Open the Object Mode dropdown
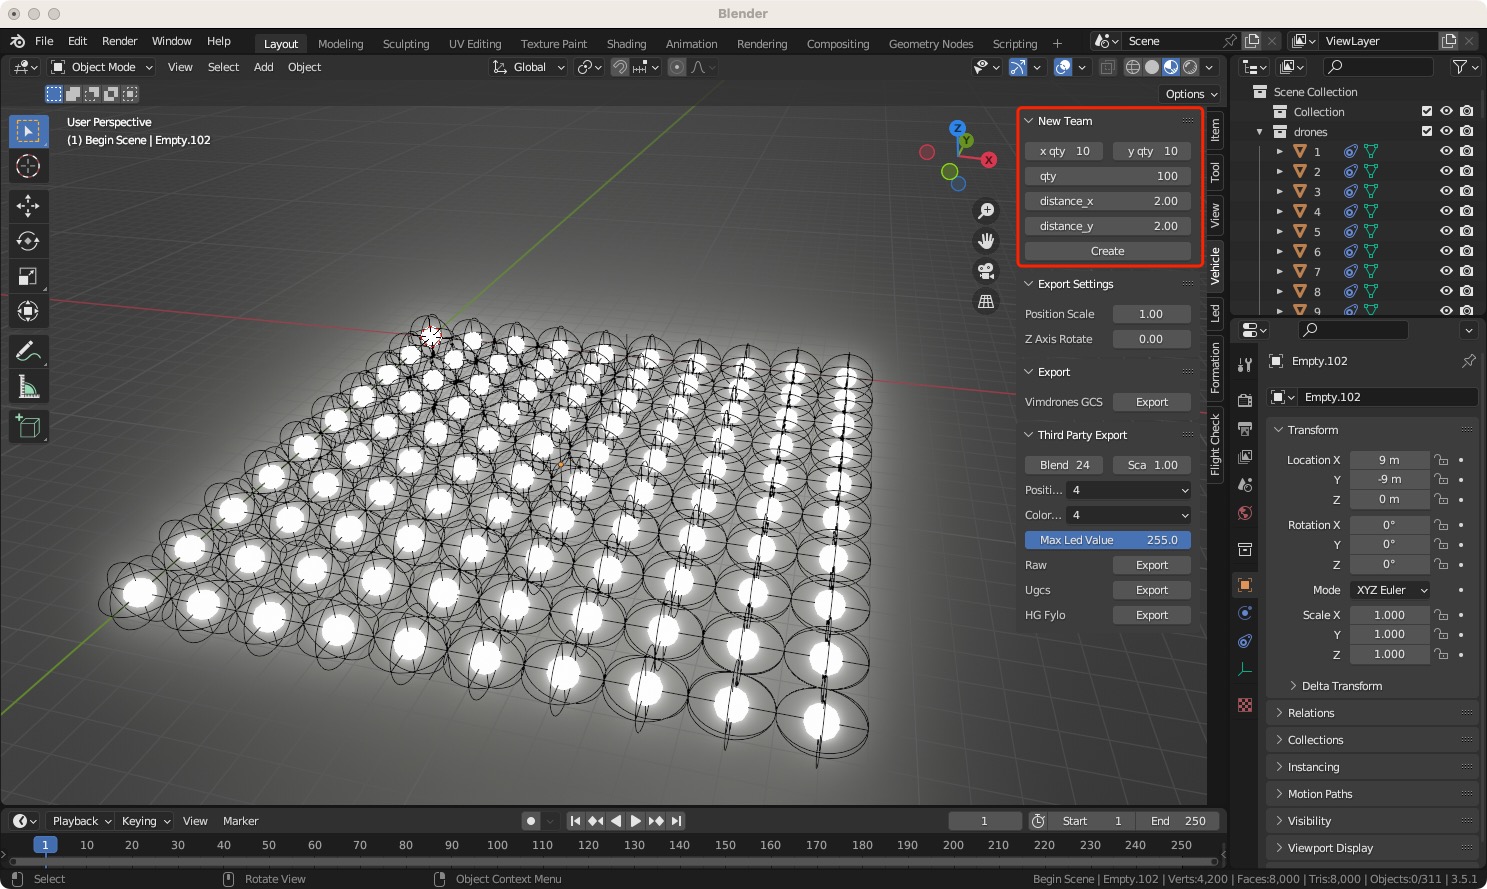This screenshot has height=889, width=1487. (102, 67)
